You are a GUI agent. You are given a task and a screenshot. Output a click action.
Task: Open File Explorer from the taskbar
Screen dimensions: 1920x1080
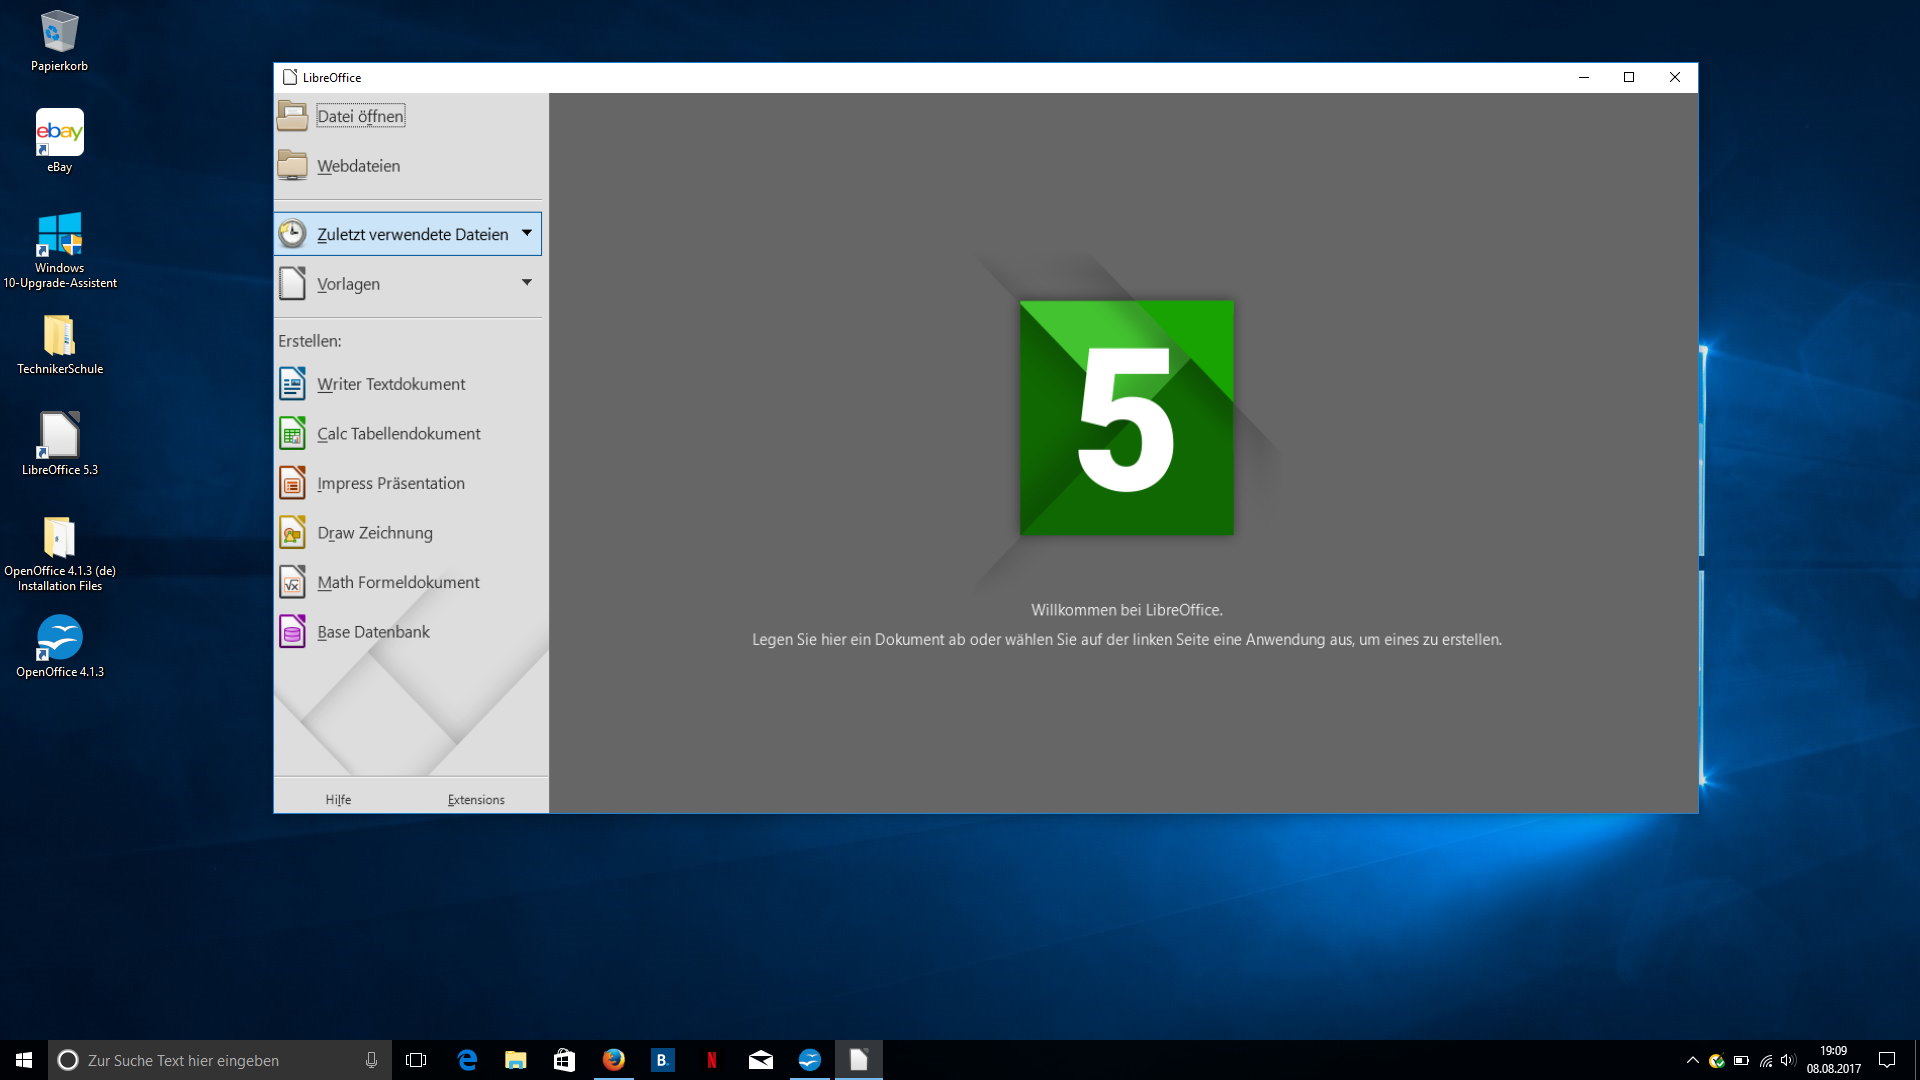tap(515, 1060)
